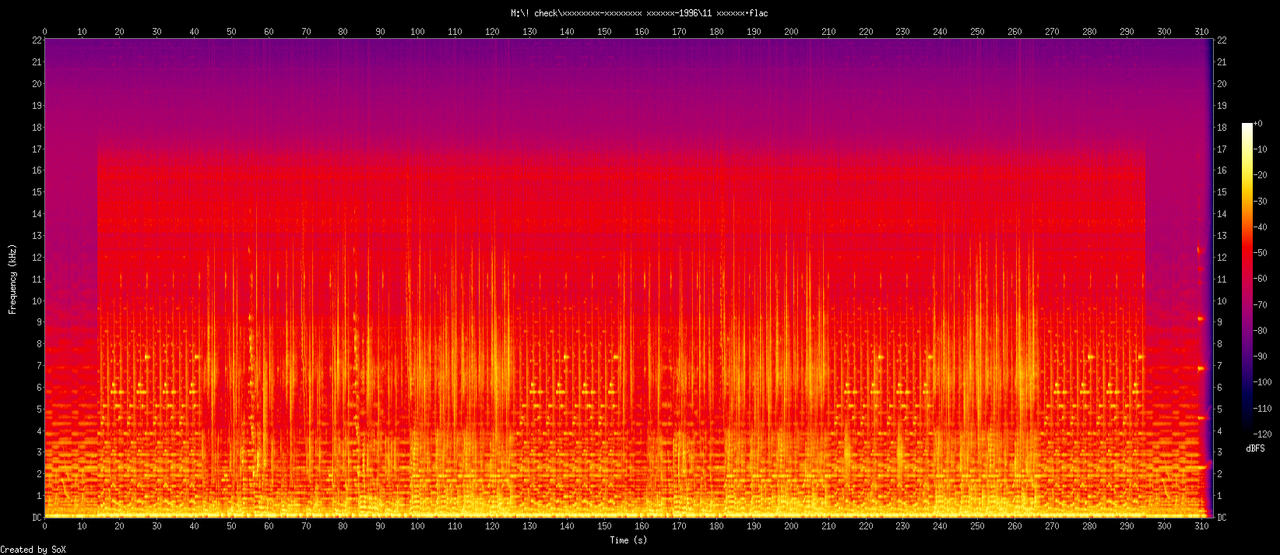This screenshot has height=555, width=1280.
Task: Click the '-40' value on the dBFS scale
Action: point(1261,227)
